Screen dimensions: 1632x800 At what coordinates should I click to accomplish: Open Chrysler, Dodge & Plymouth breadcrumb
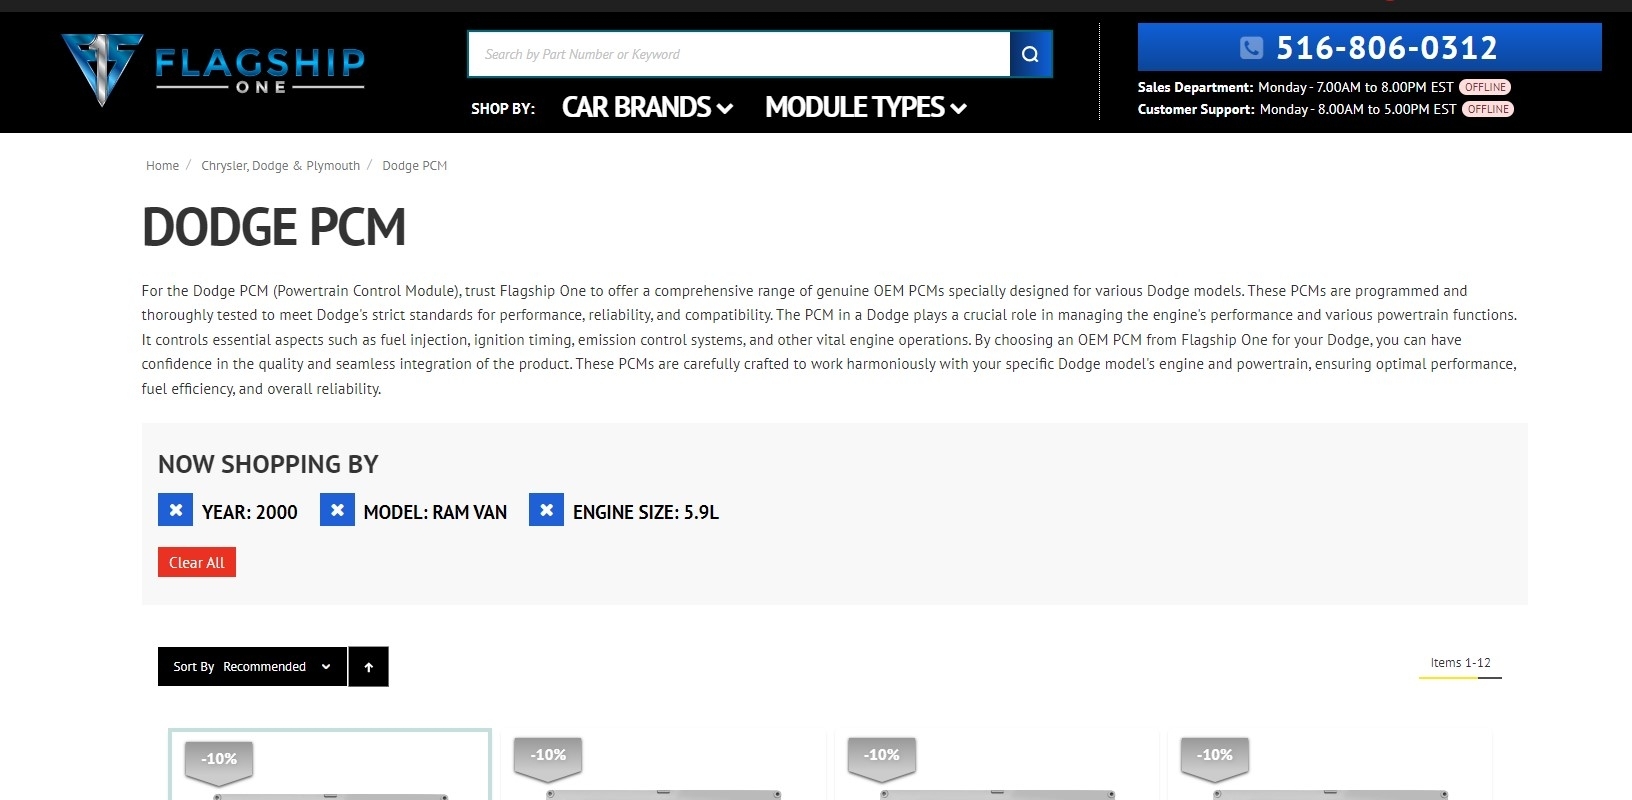[280, 166]
